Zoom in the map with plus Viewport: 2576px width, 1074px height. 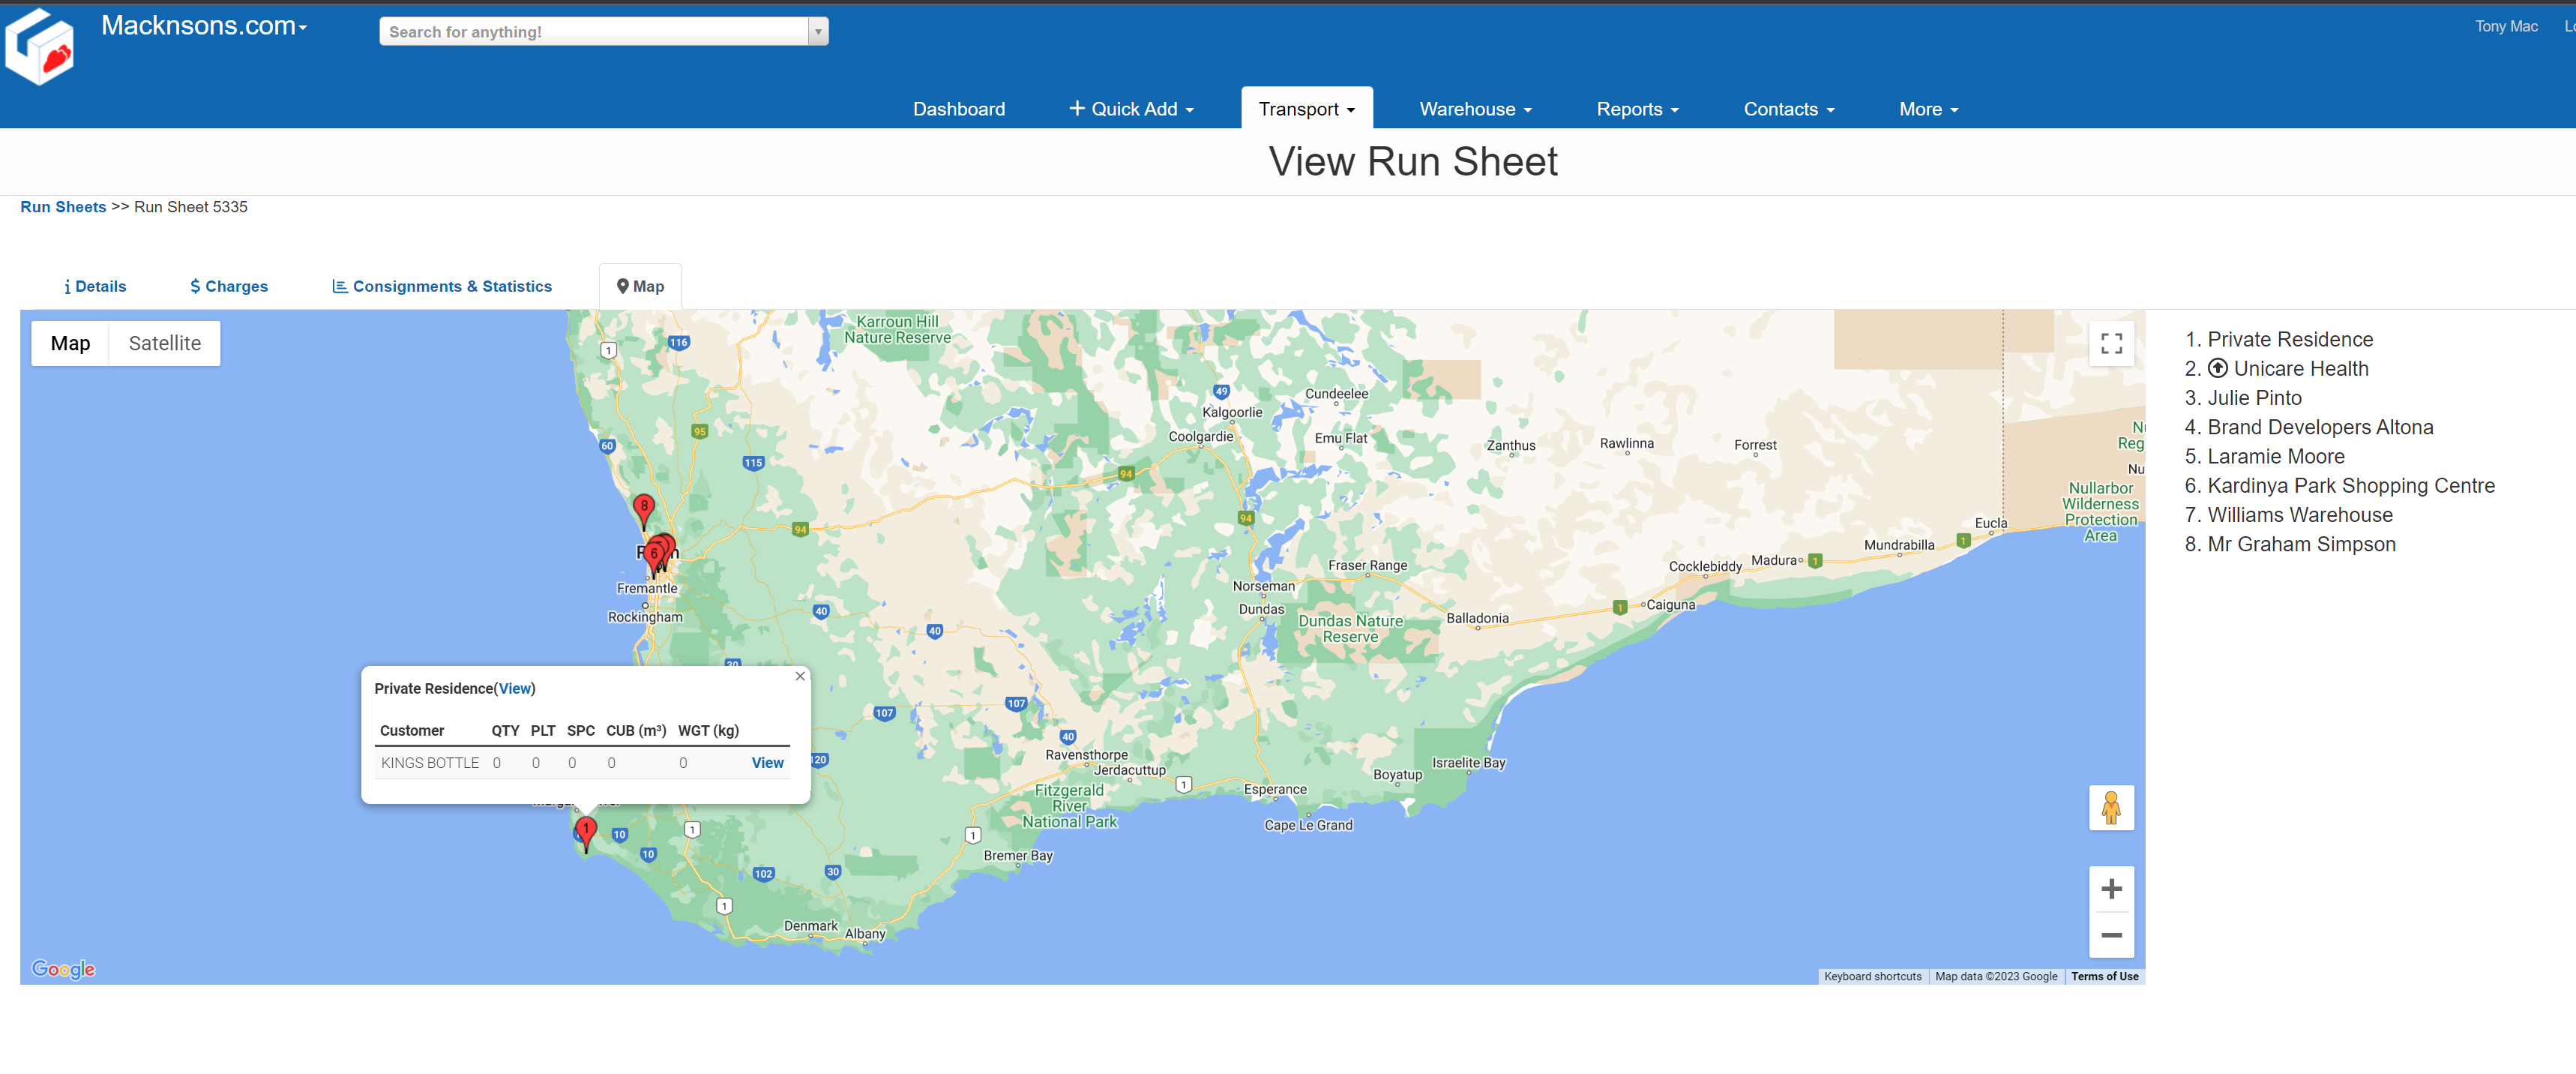pyautogui.click(x=2111, y=888)
